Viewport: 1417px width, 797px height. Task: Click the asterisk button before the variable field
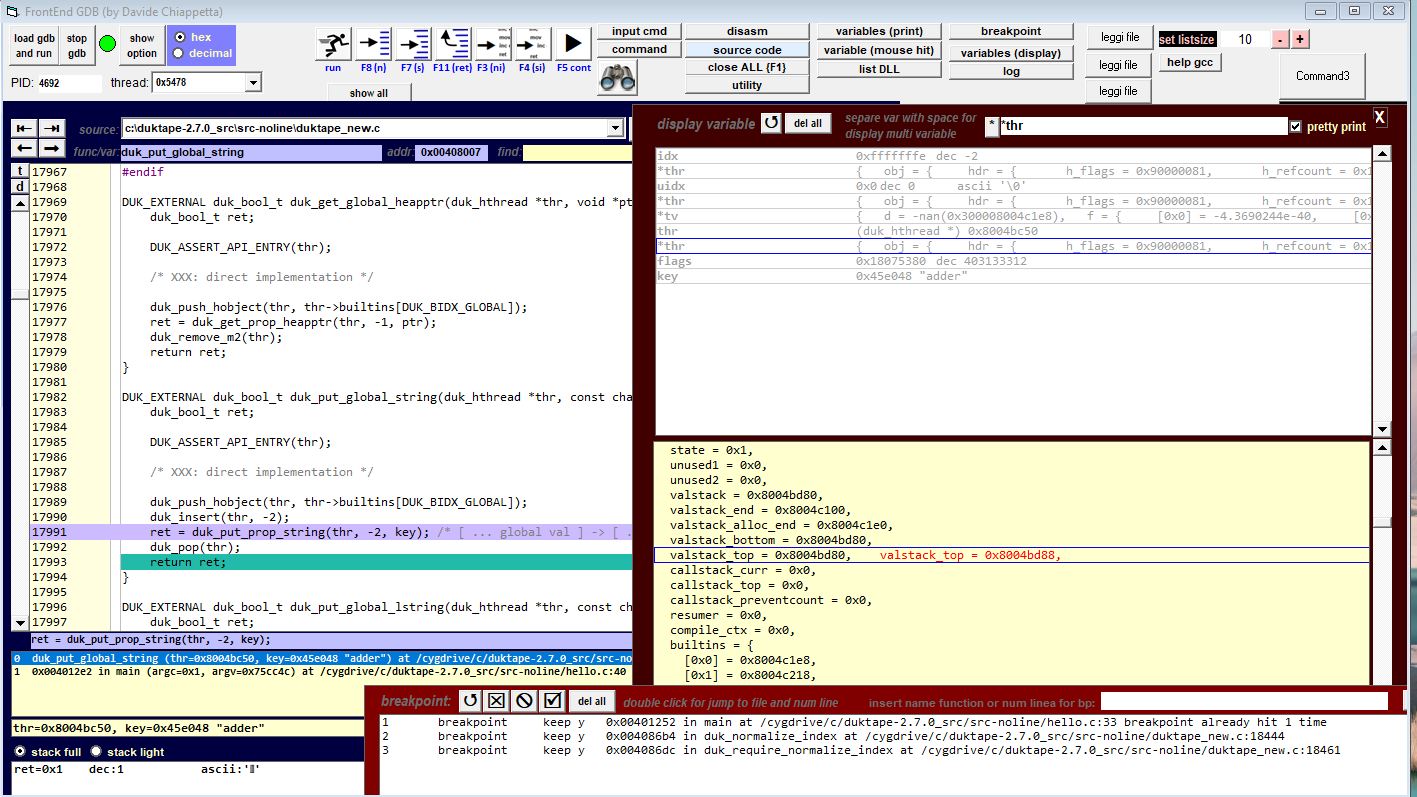point(992,126)
